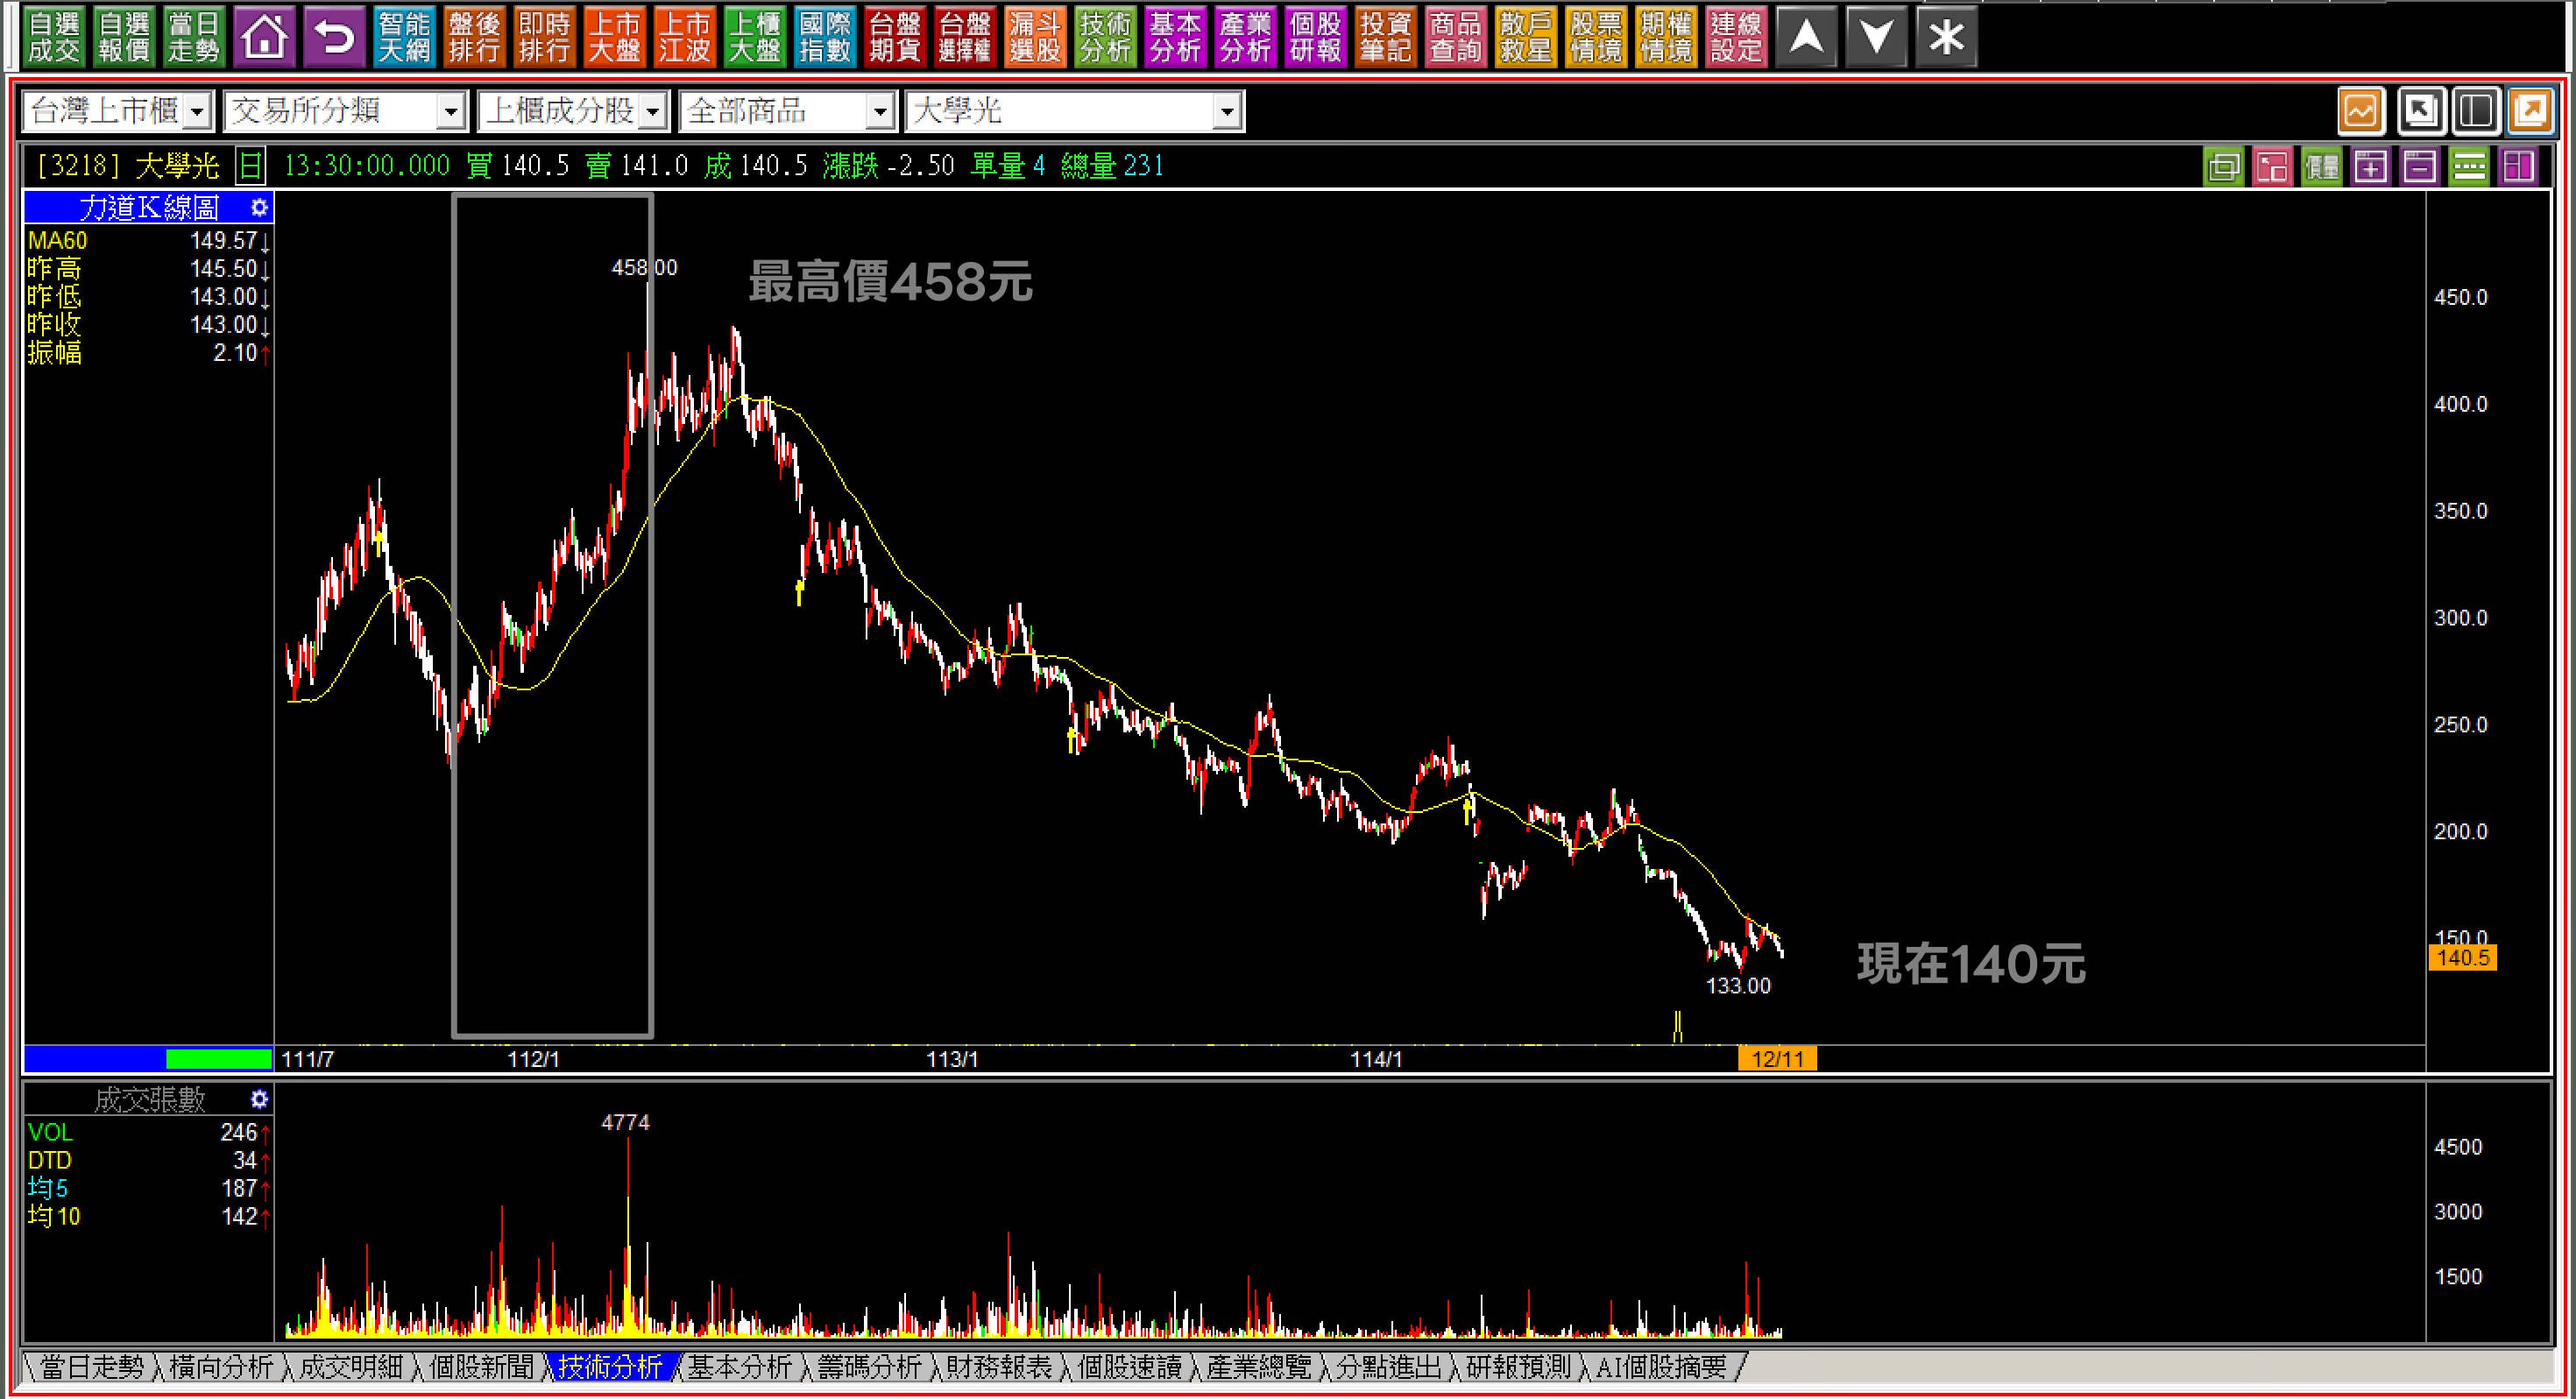Click the 上市大盤 toolbar button

[x=614, y=38]
